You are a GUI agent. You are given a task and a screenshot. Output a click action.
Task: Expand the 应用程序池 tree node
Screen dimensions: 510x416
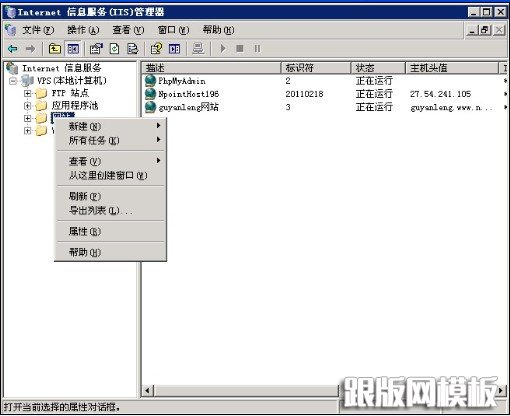(27, 106)
